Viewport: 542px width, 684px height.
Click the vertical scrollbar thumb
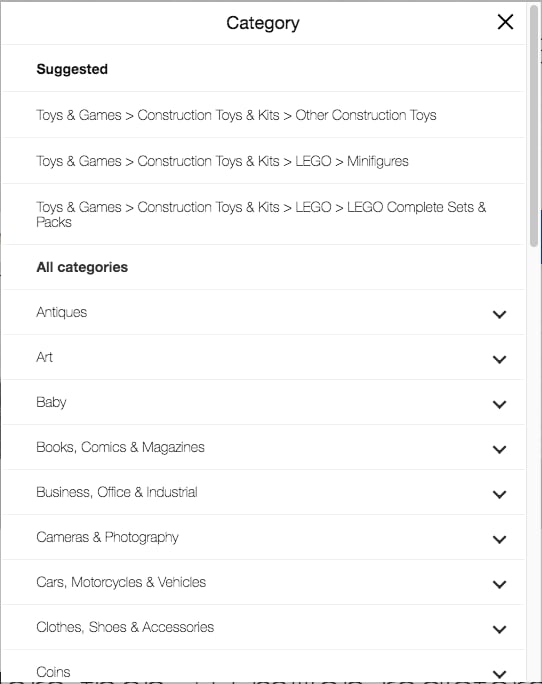pyautogui.click(x=534, y=127)
